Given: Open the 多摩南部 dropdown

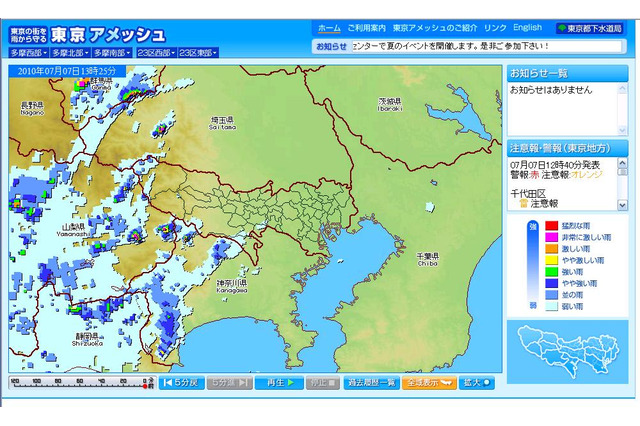Looking at the screenshot, I should 112,53.
